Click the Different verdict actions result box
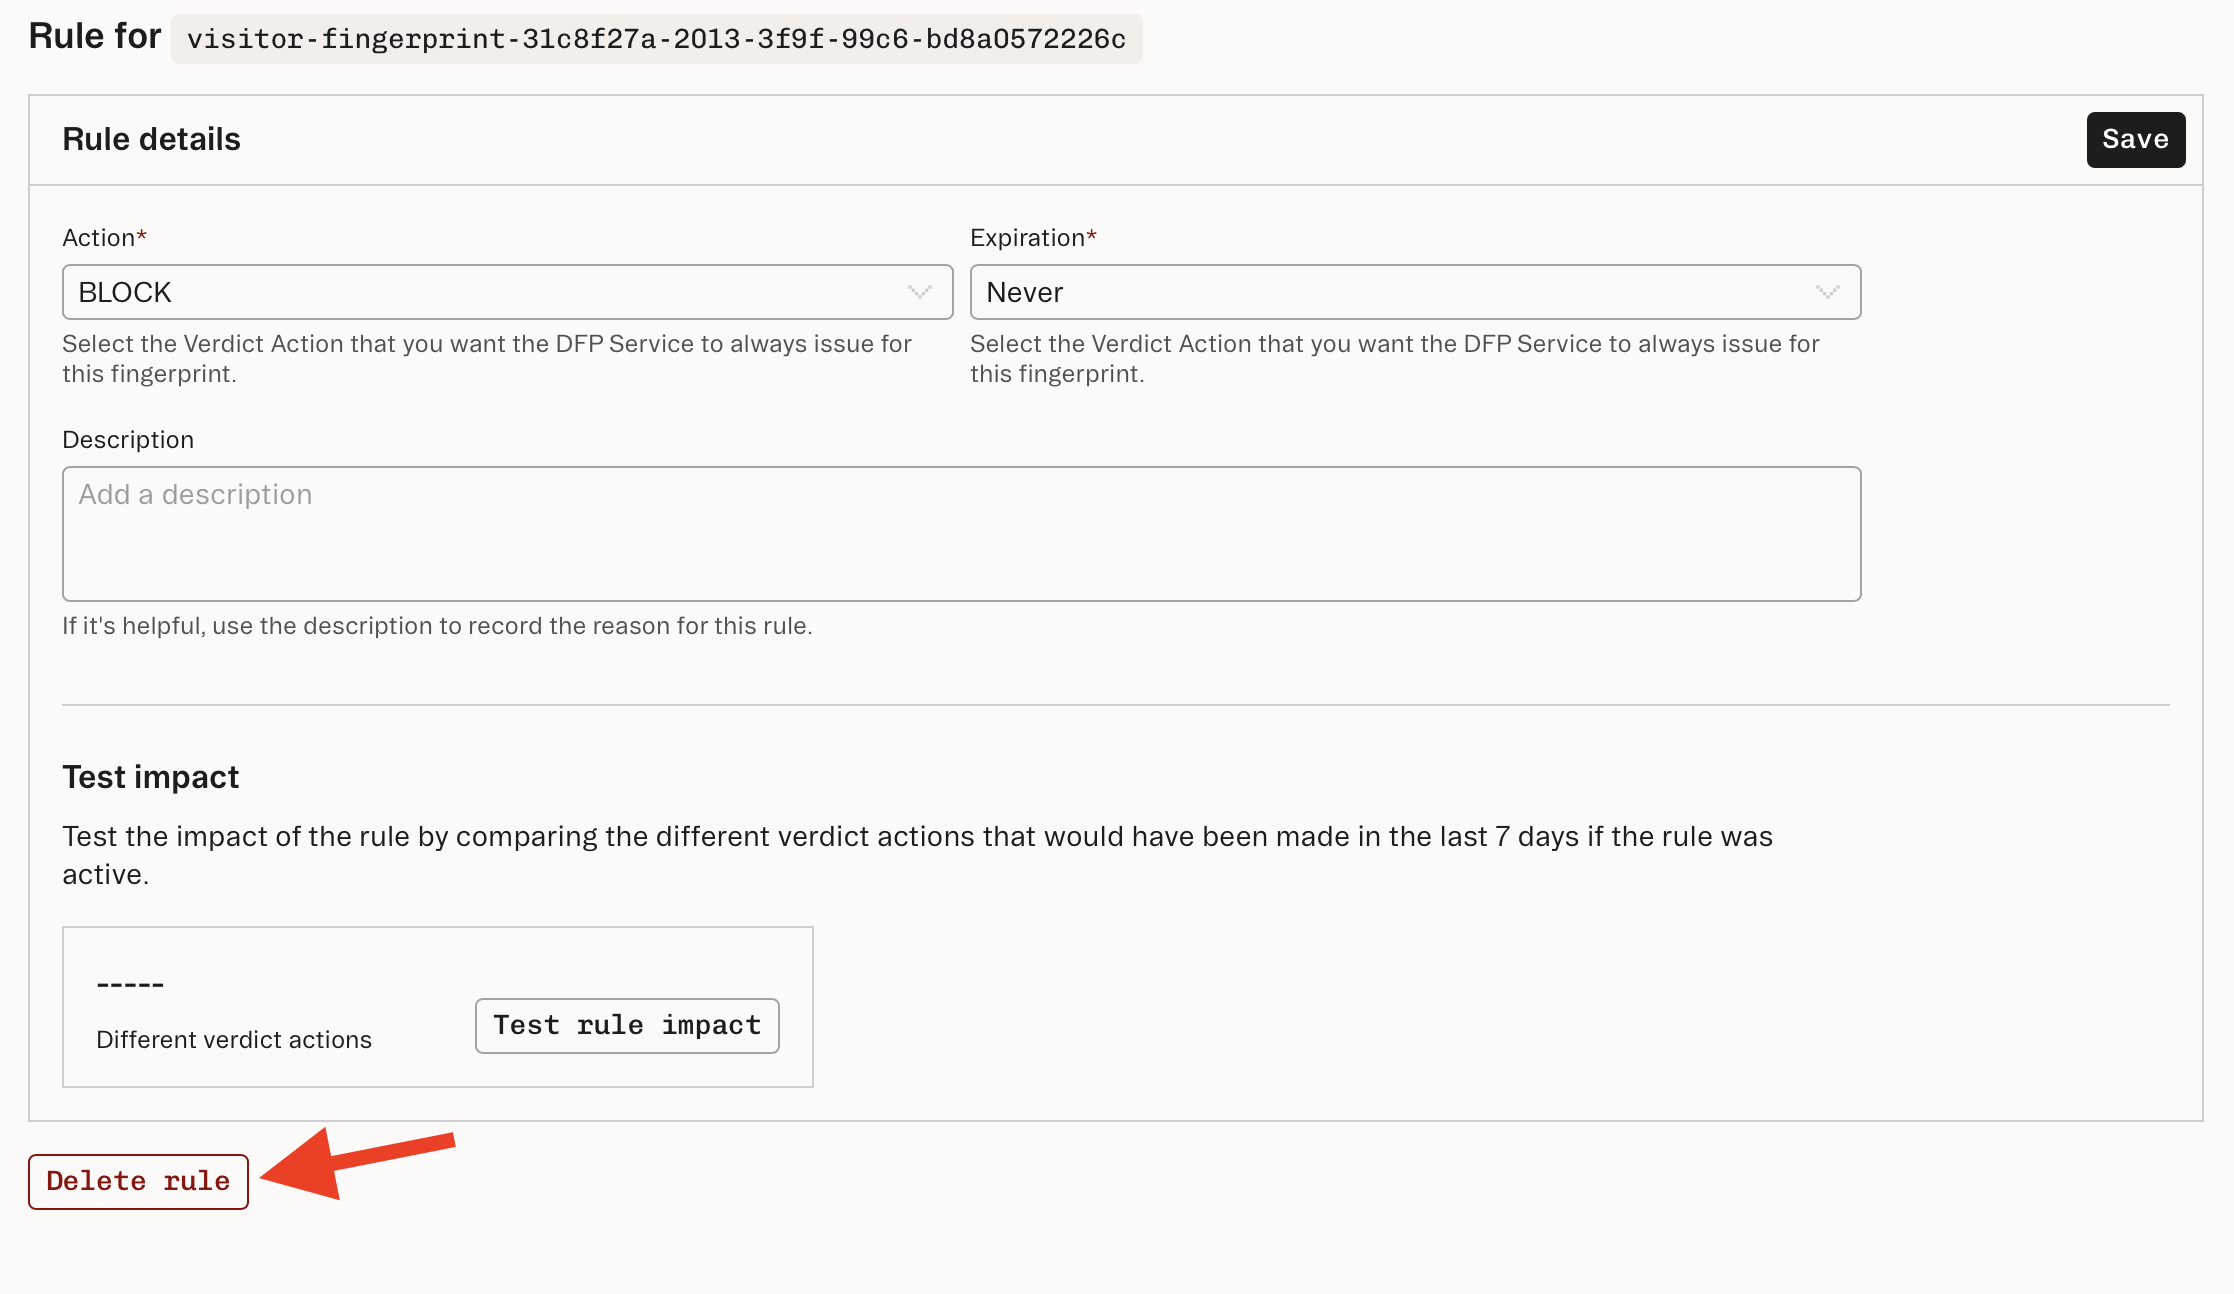2234x1294 pixels. [x=438, y=1006]
